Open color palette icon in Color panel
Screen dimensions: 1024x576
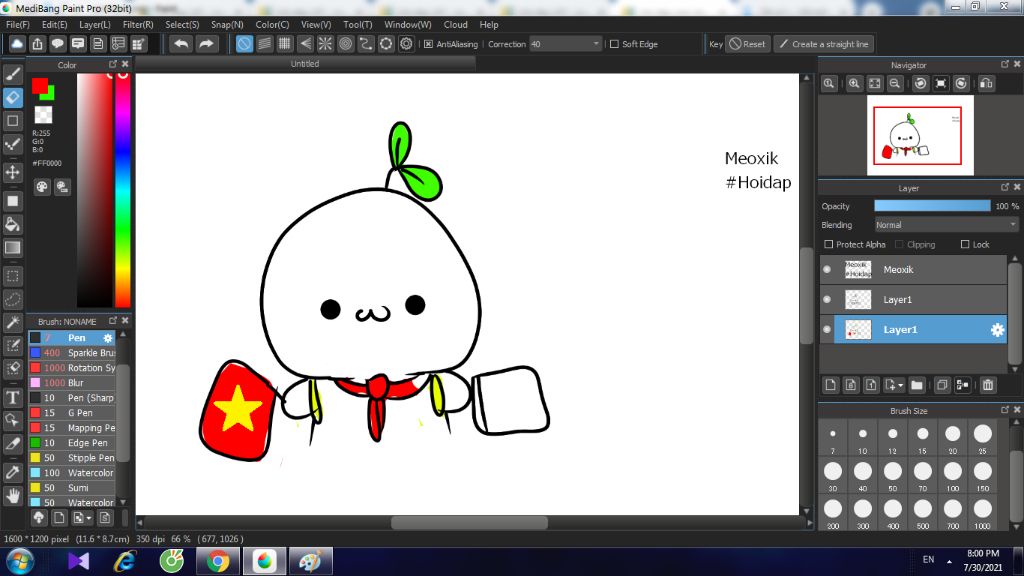click(42, 187)
